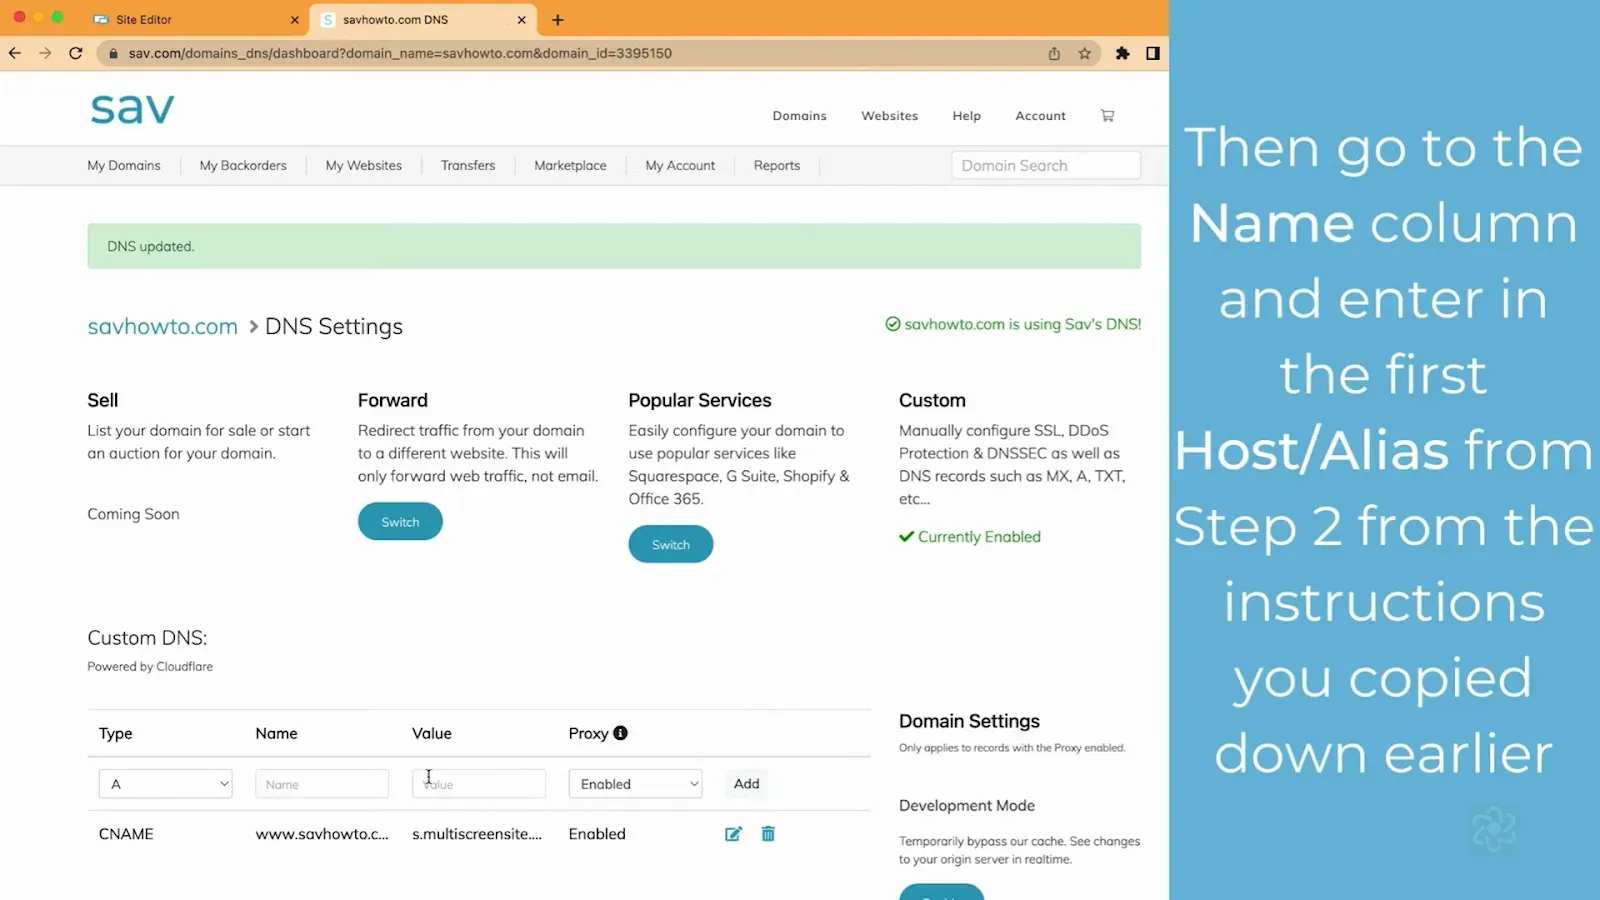Screen dimensions: 1600x900
Task: Switch to the Site Editor tab
Action: (196, 19)
